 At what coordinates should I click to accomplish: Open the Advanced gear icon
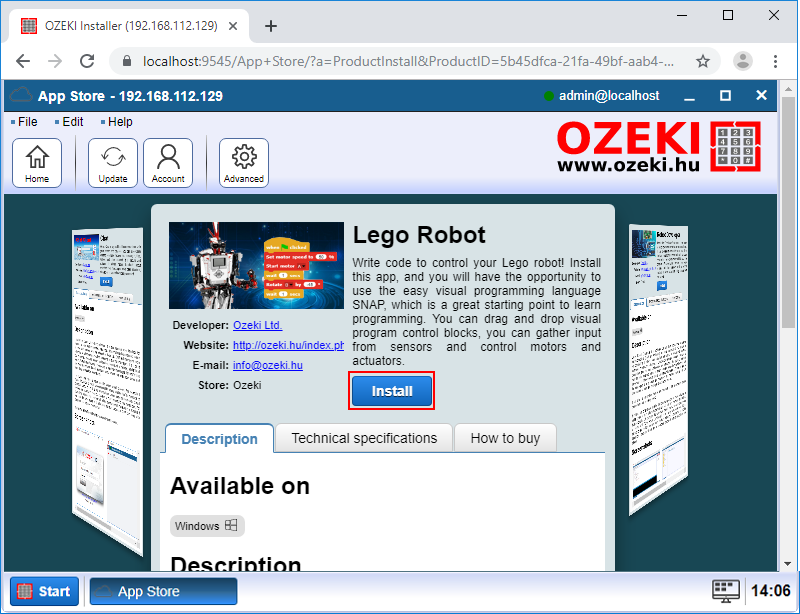coord(244,163)
